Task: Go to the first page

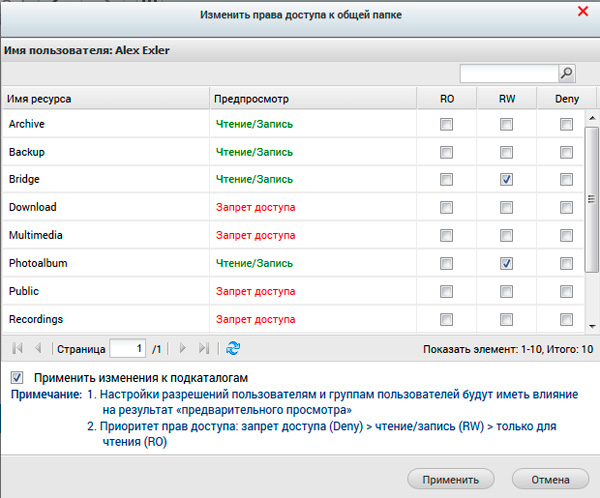Action: (x=17, y=349)
